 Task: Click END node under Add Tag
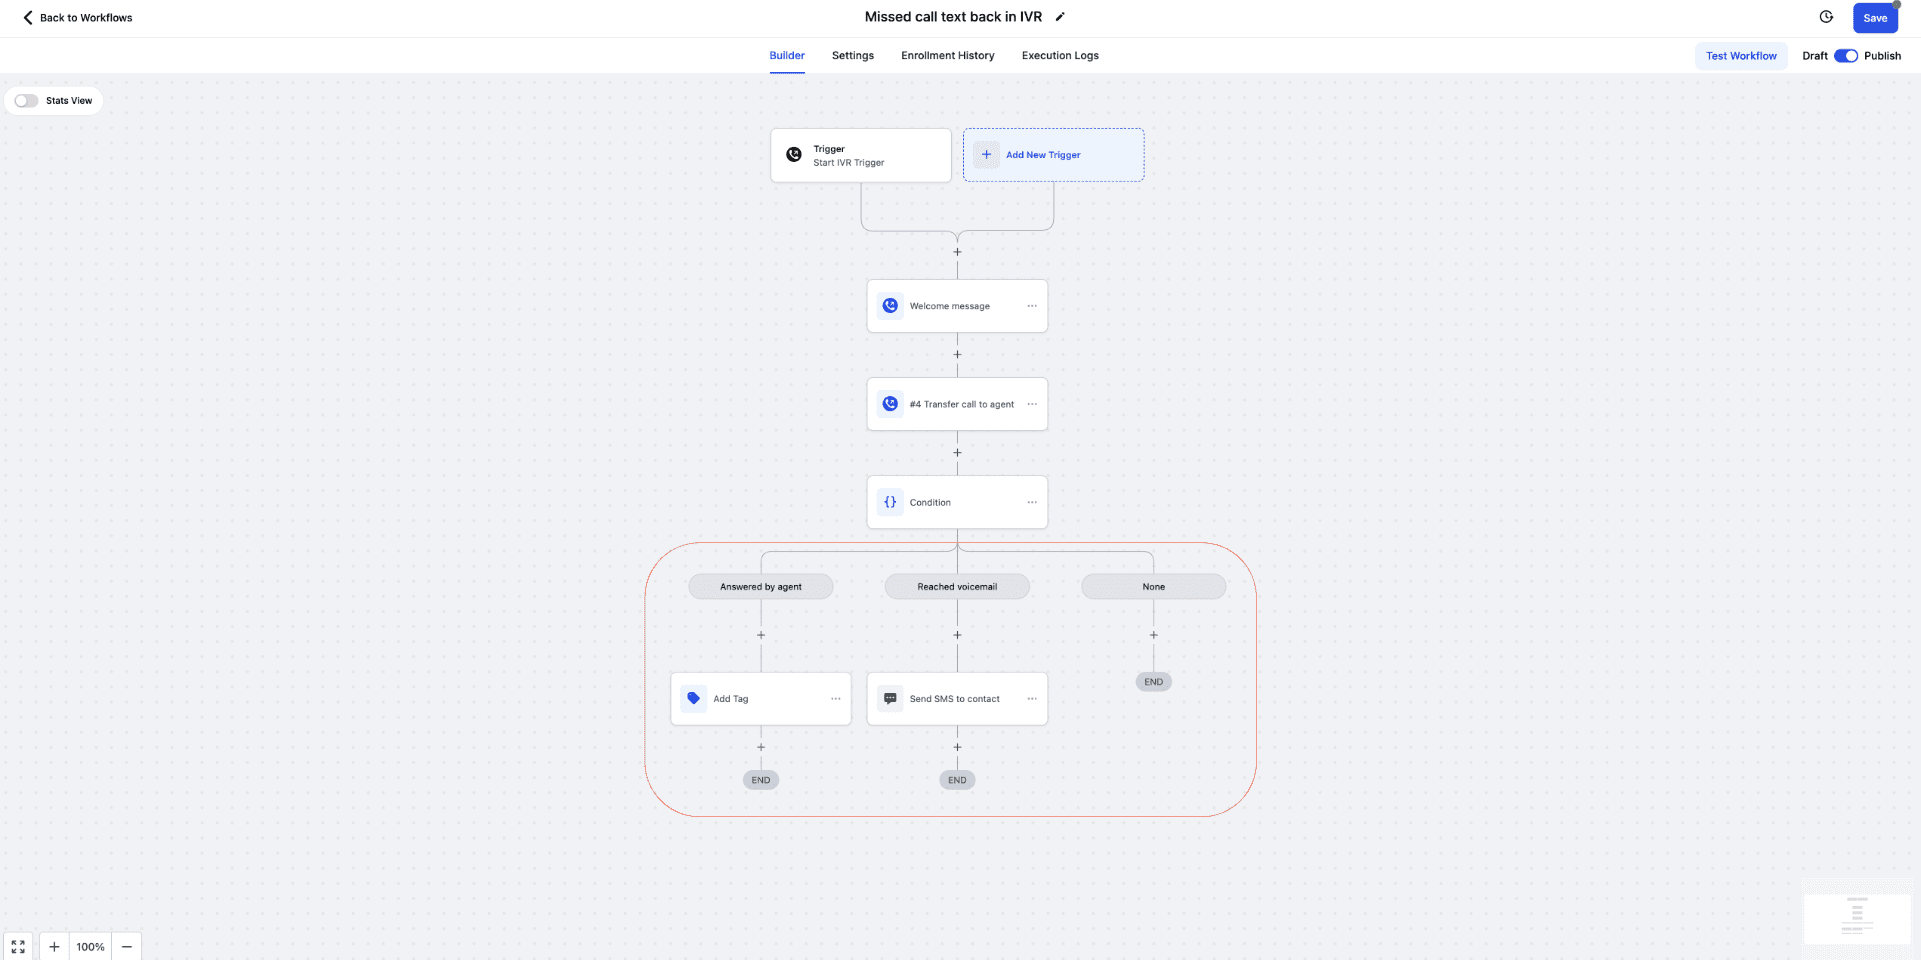point(761,780)
